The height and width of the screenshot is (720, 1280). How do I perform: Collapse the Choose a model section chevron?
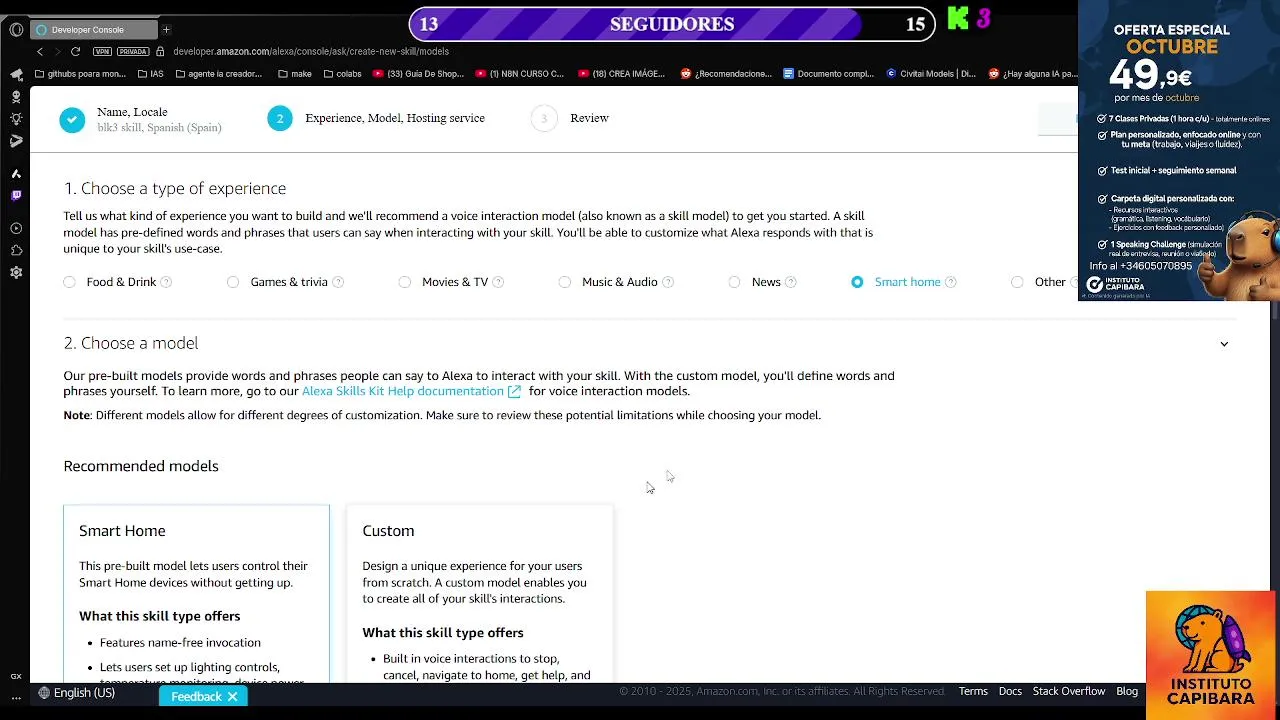click(x=1224, y=344)
